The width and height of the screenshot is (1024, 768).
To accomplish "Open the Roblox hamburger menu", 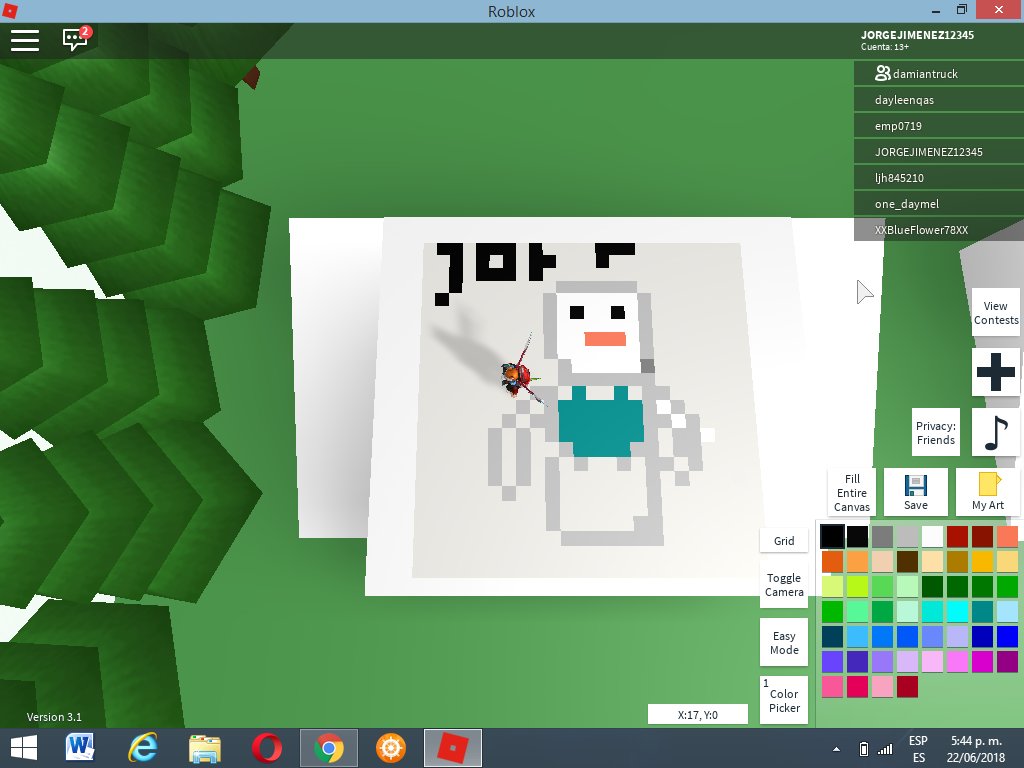I will point(25,40).
